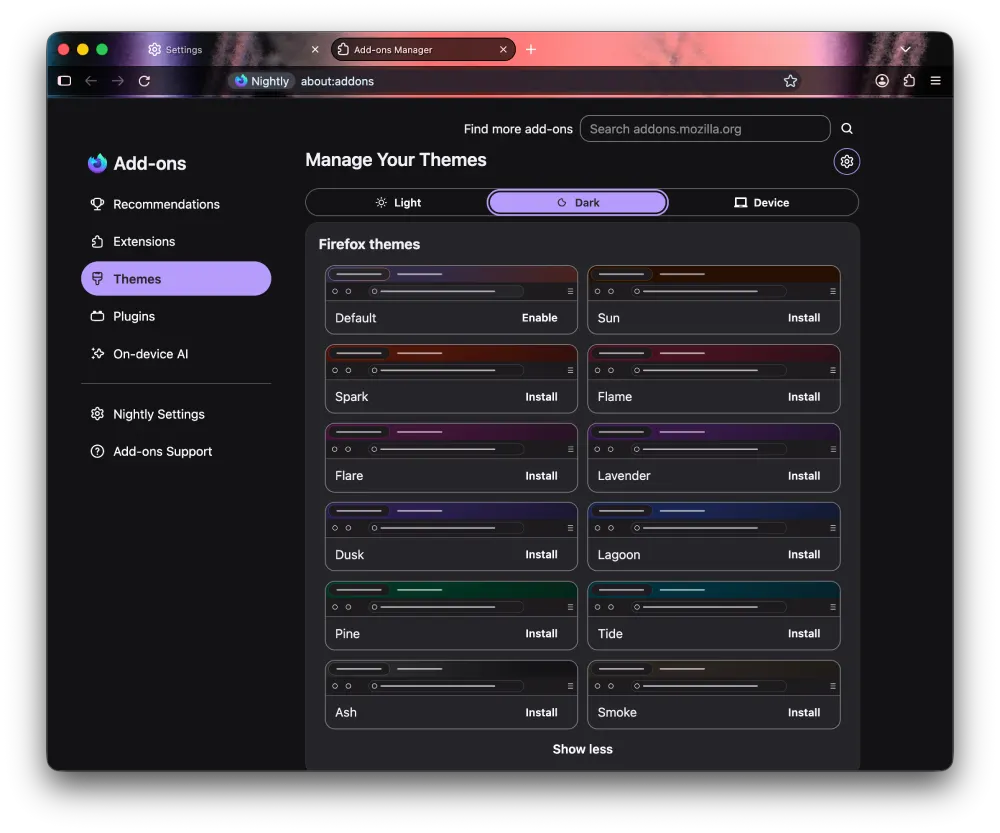Go back with the back arrow
The width and height of the screenshot is (1000, 833).
pyautogui.click(x=91, y=81)
